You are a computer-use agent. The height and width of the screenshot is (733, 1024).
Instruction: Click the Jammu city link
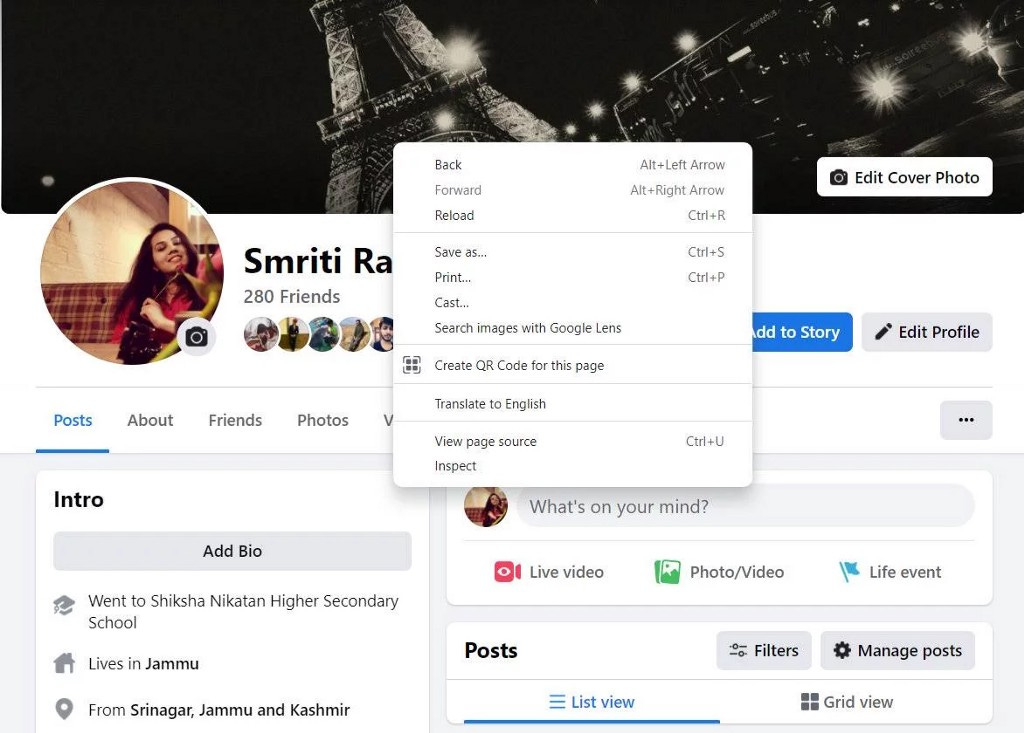172,664
